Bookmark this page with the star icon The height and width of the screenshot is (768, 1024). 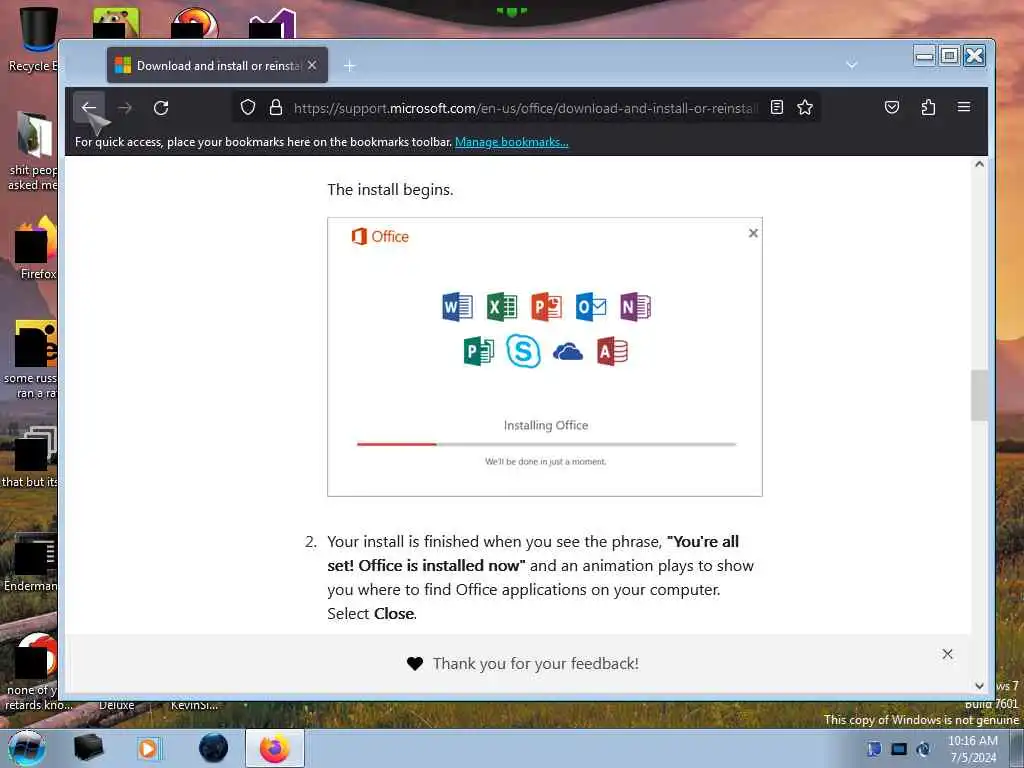(805, 107)
